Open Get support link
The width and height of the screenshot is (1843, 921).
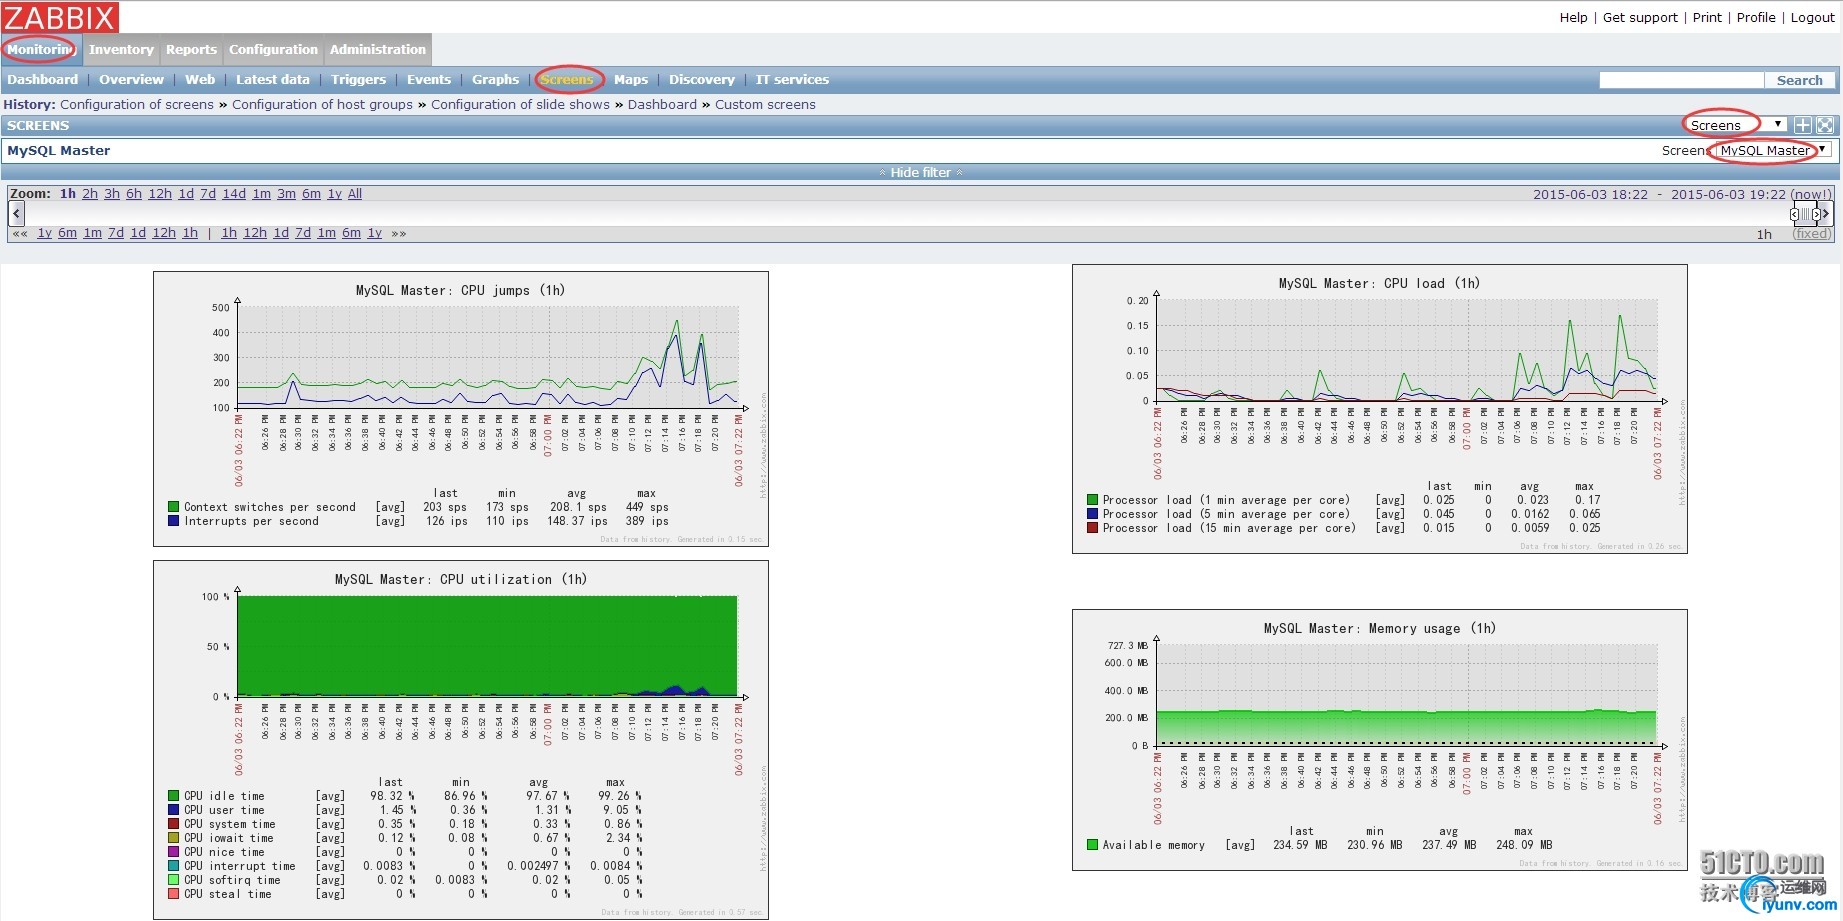pos(1640,17)
